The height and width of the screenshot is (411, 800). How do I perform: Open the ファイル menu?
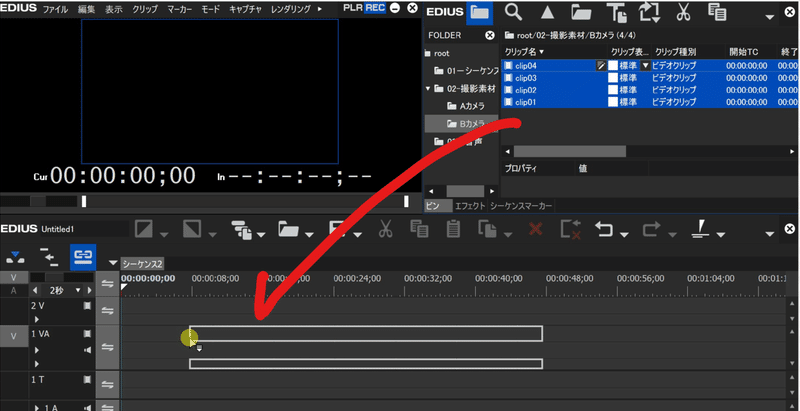point(55,9)
